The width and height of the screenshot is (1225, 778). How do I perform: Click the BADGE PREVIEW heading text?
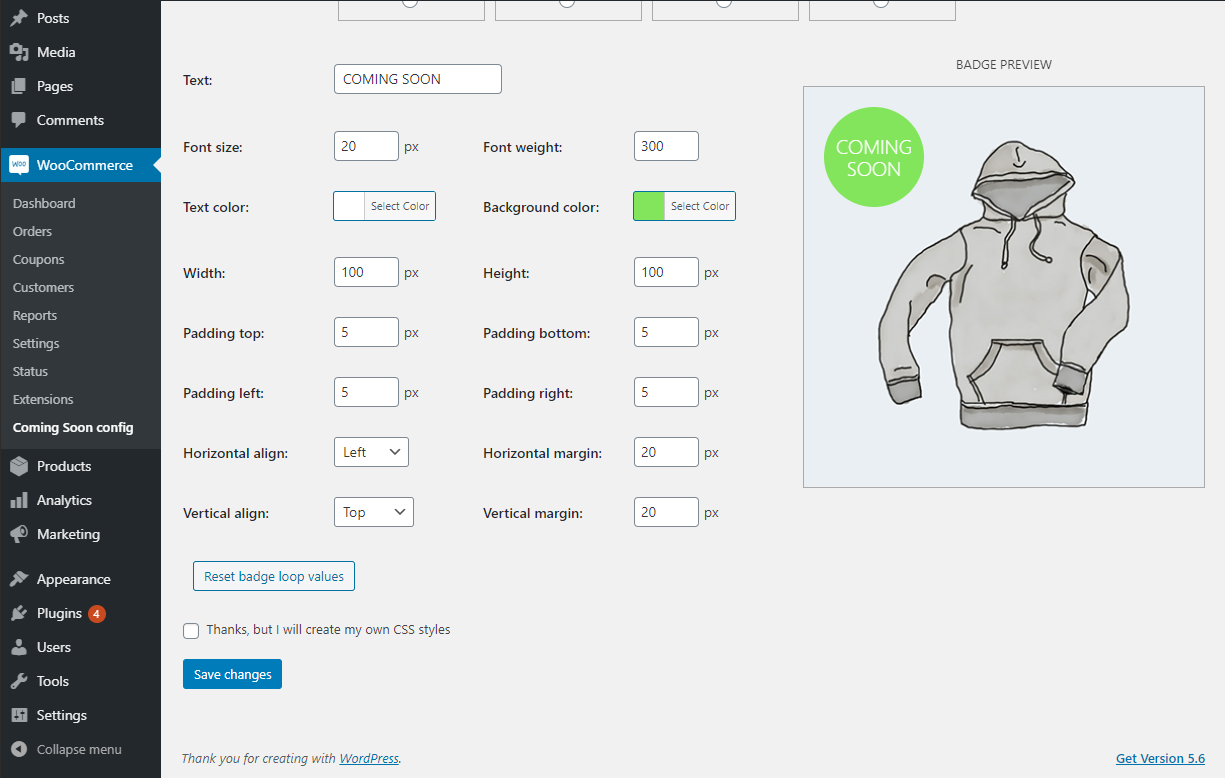pos(1004,64)
